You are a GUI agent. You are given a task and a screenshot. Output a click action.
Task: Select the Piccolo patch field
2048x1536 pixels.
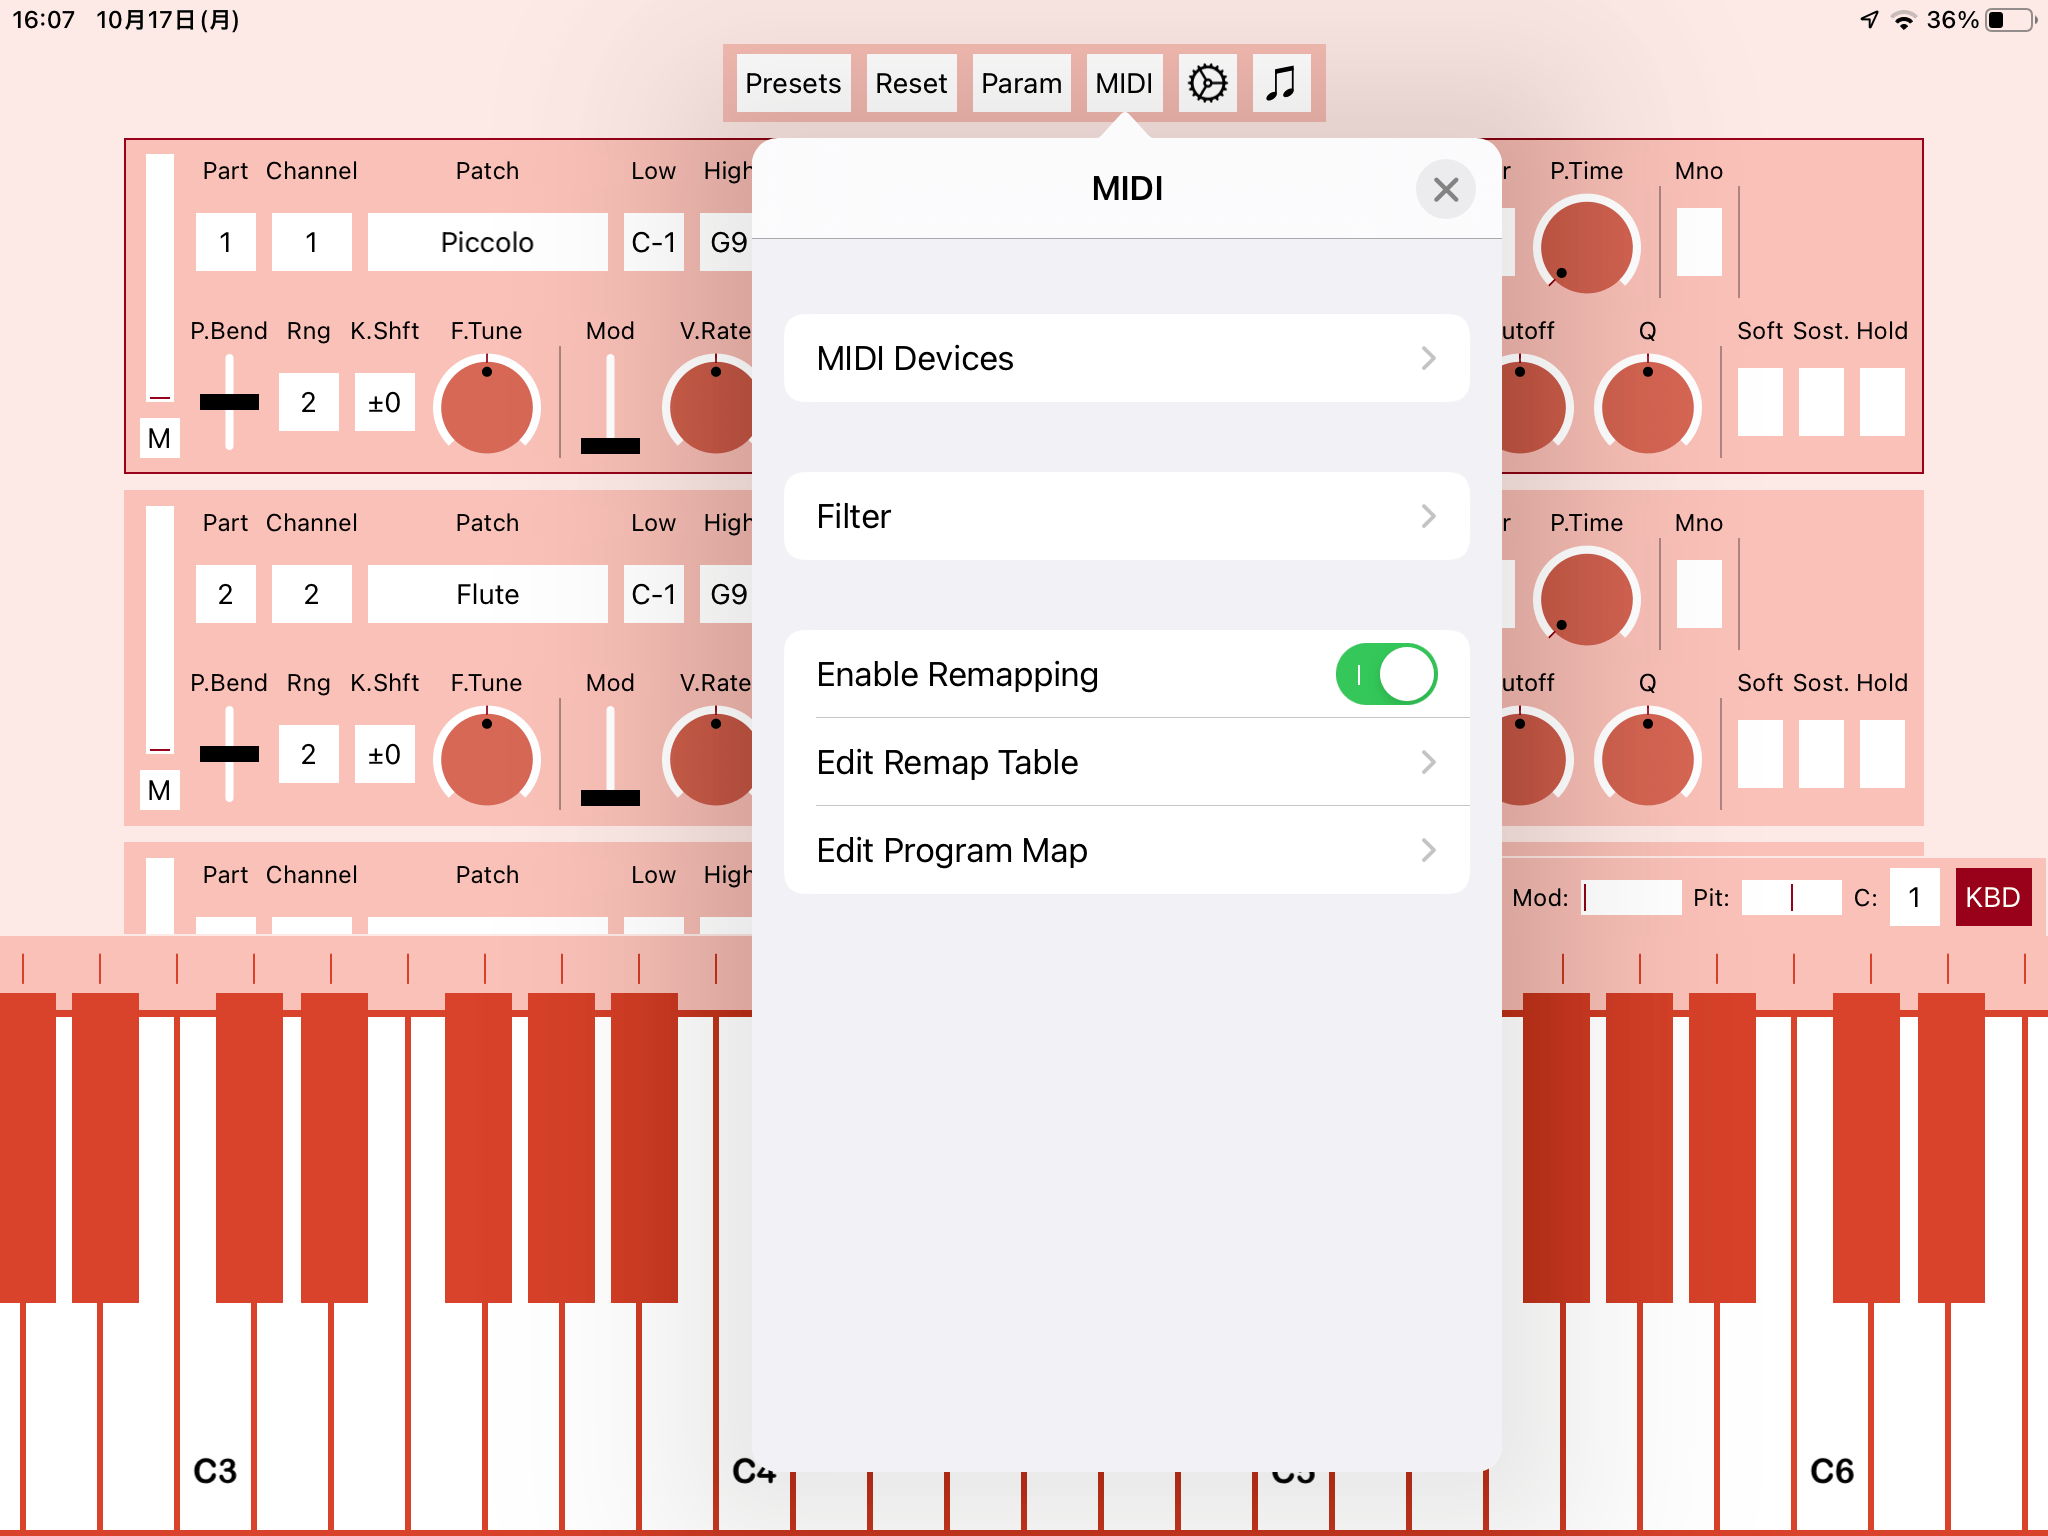(x=487, y=242)
